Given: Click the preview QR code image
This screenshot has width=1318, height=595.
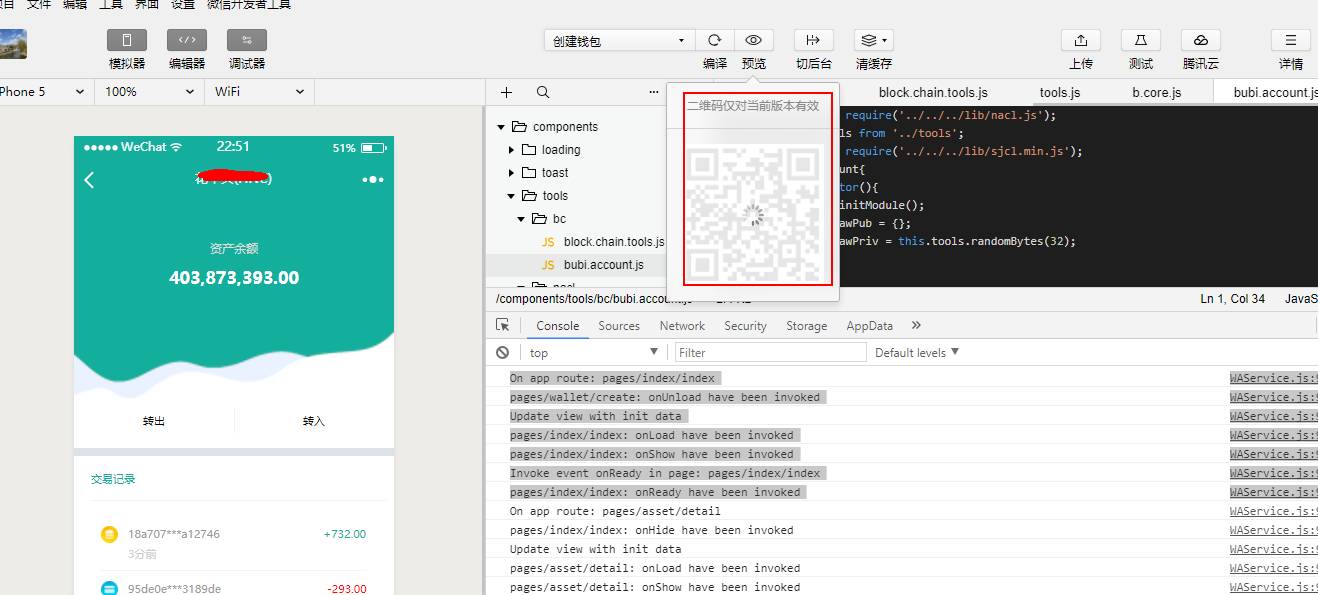Looking at the screenshot, I should (x=757, y=212).
